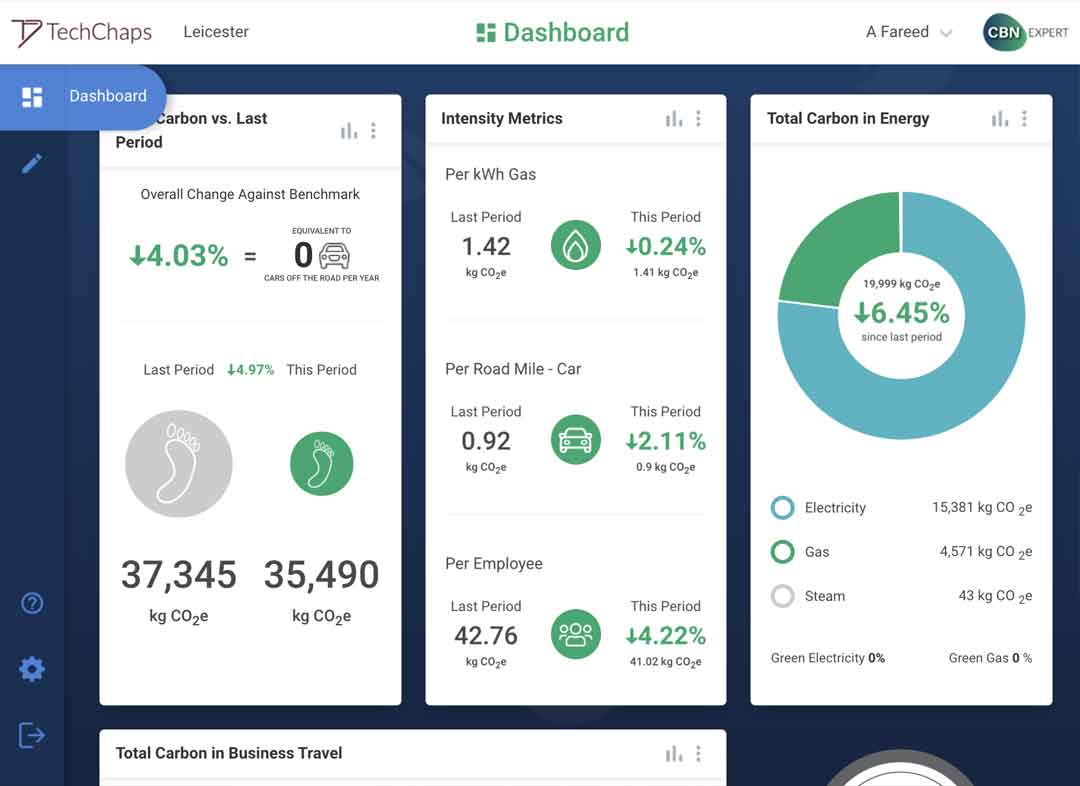Open three-dot menu on Intensity Metrics card

click(698, 119)
